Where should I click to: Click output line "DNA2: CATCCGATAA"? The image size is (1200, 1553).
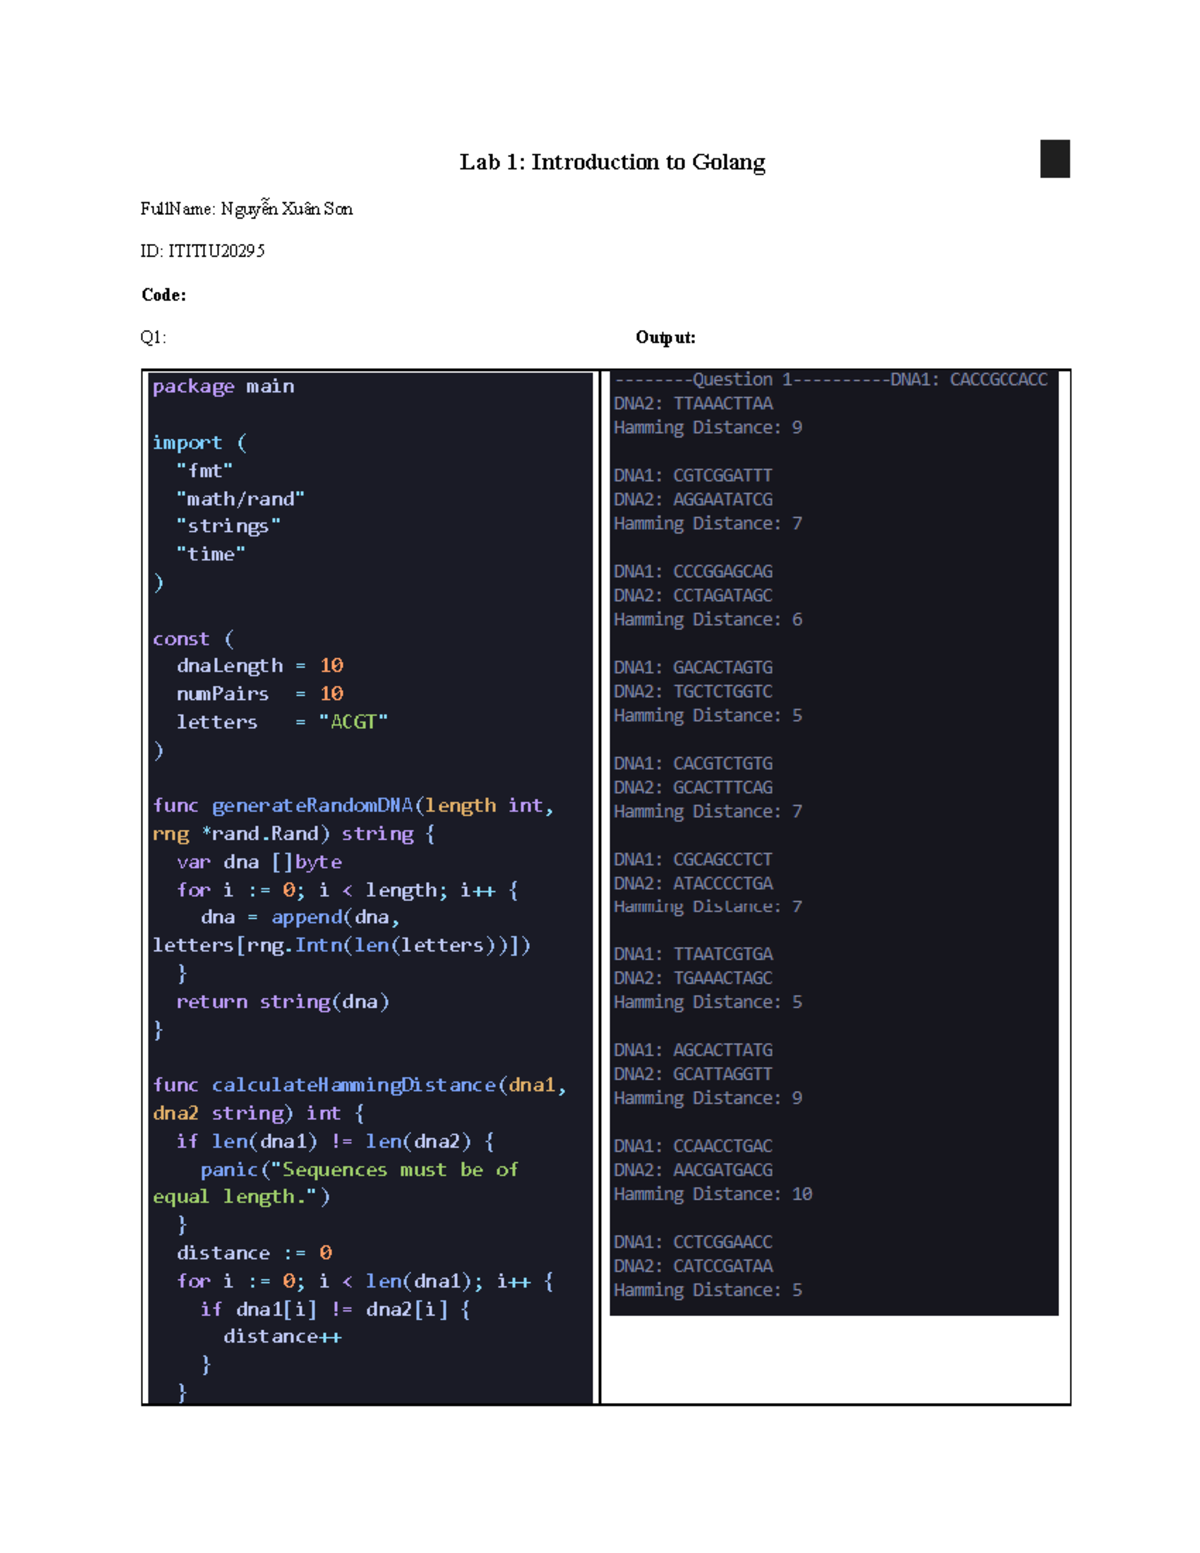pyautogui.click(x=693, y=1267)
